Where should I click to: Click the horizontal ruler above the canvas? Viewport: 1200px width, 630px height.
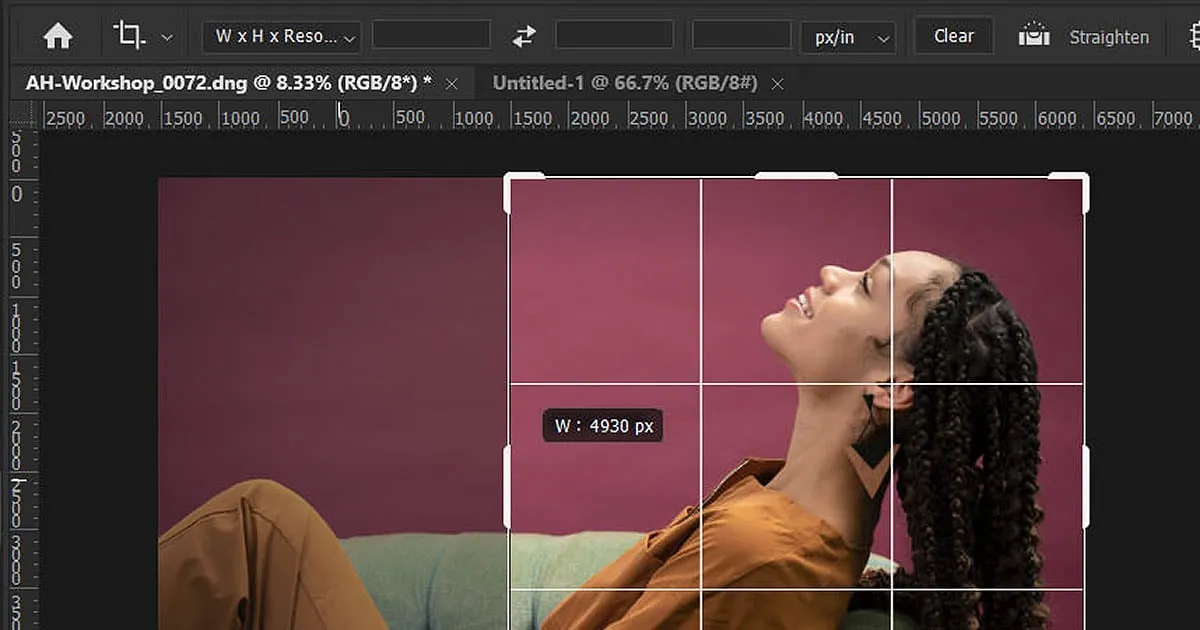[x=600, y=117]
